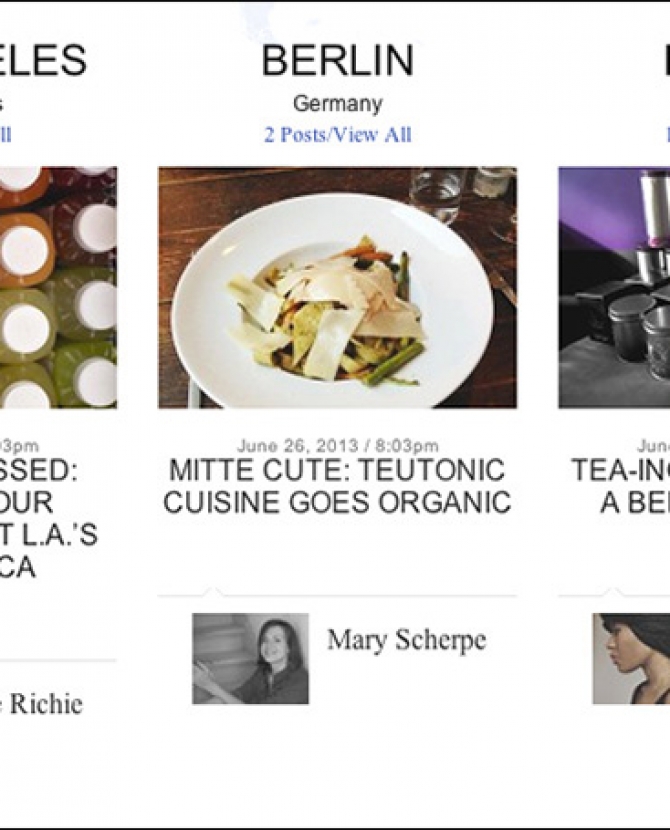670x830 pixels.
Task: Click the Germany country label
Action: point(337,104)
